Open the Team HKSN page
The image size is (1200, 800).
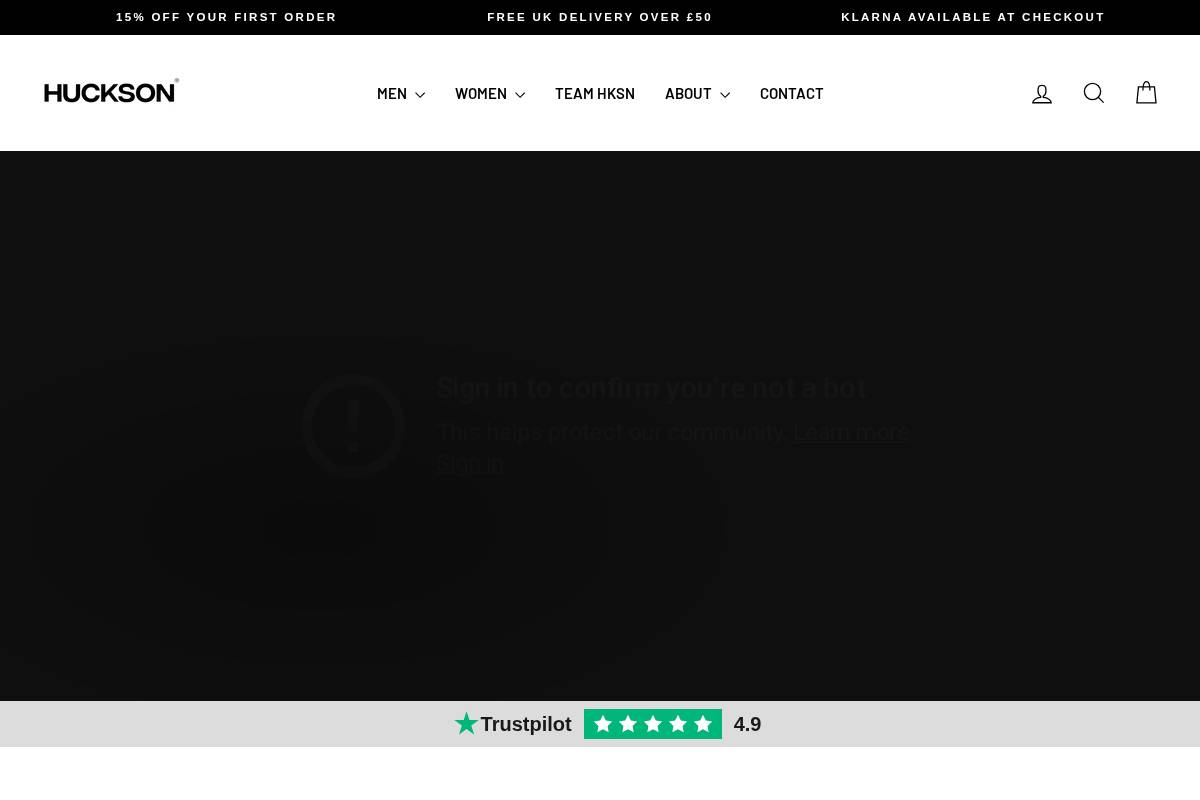[595, 94]
